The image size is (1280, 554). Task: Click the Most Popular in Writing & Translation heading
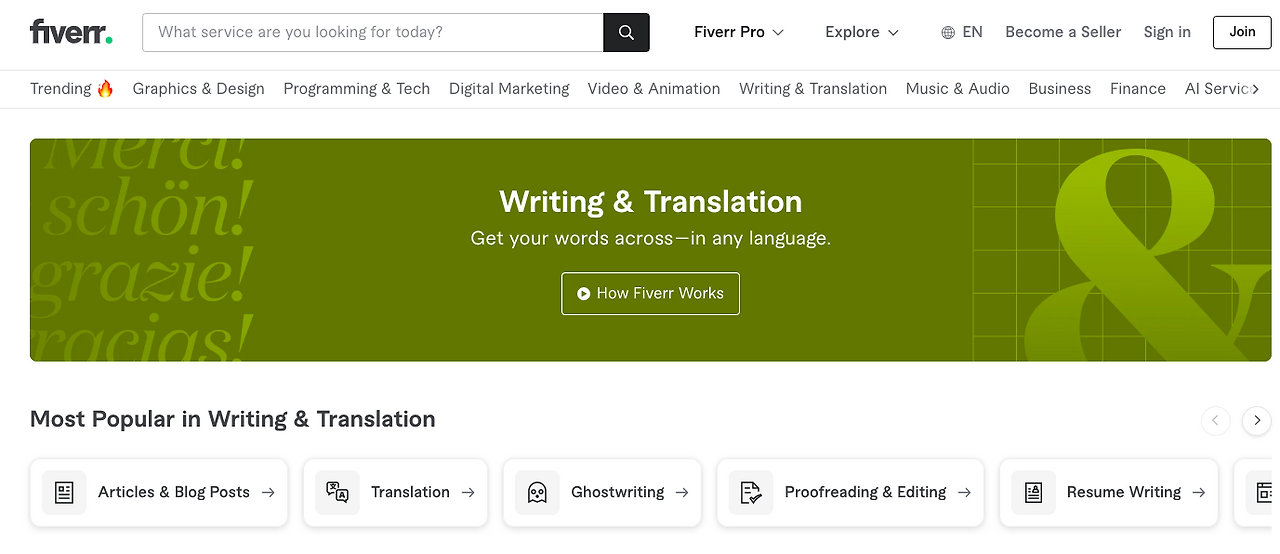(233, 419)
